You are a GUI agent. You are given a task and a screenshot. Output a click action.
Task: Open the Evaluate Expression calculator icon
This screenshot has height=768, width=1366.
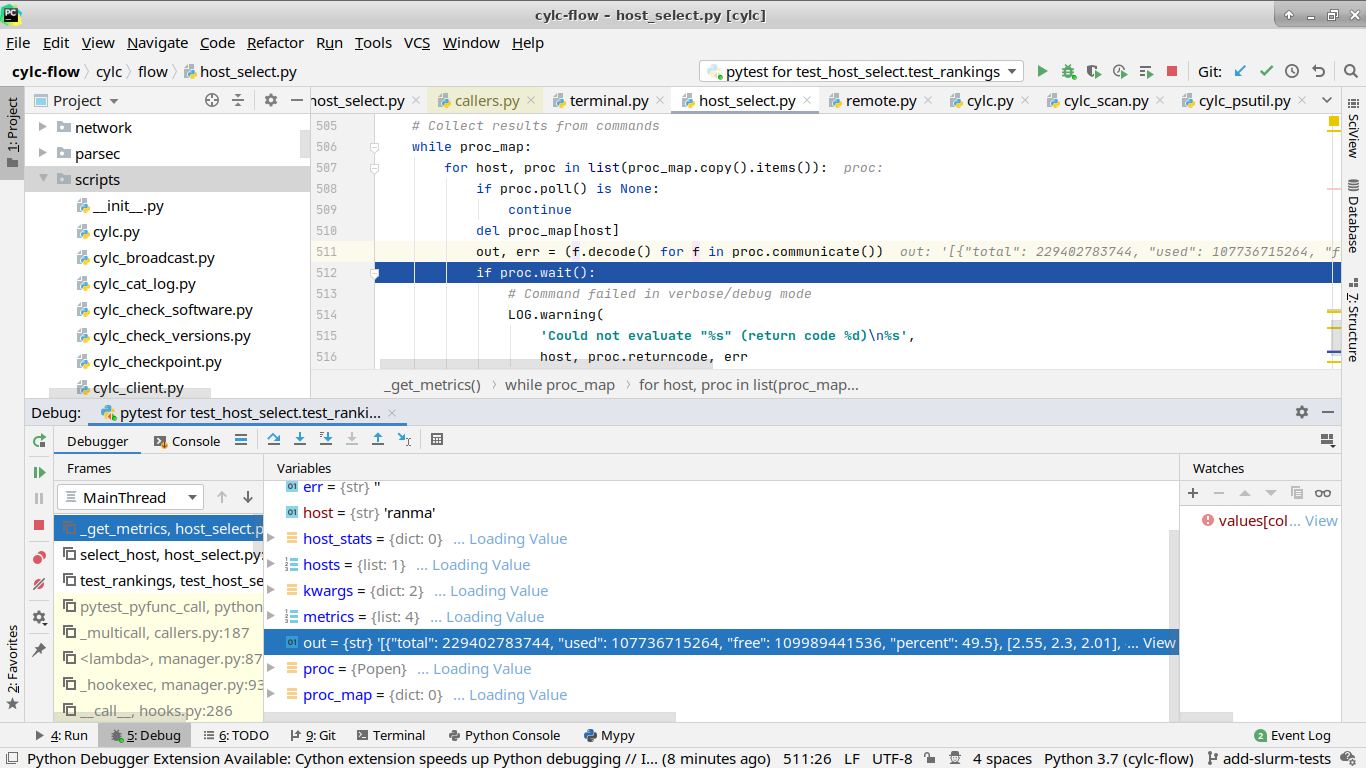coord(437,439)
